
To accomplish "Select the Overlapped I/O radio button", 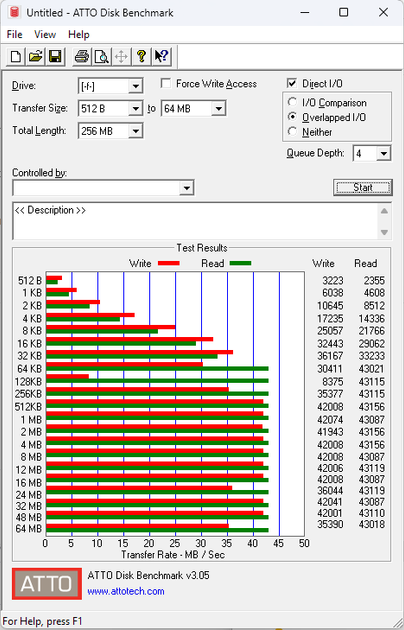I will point(292,117).
